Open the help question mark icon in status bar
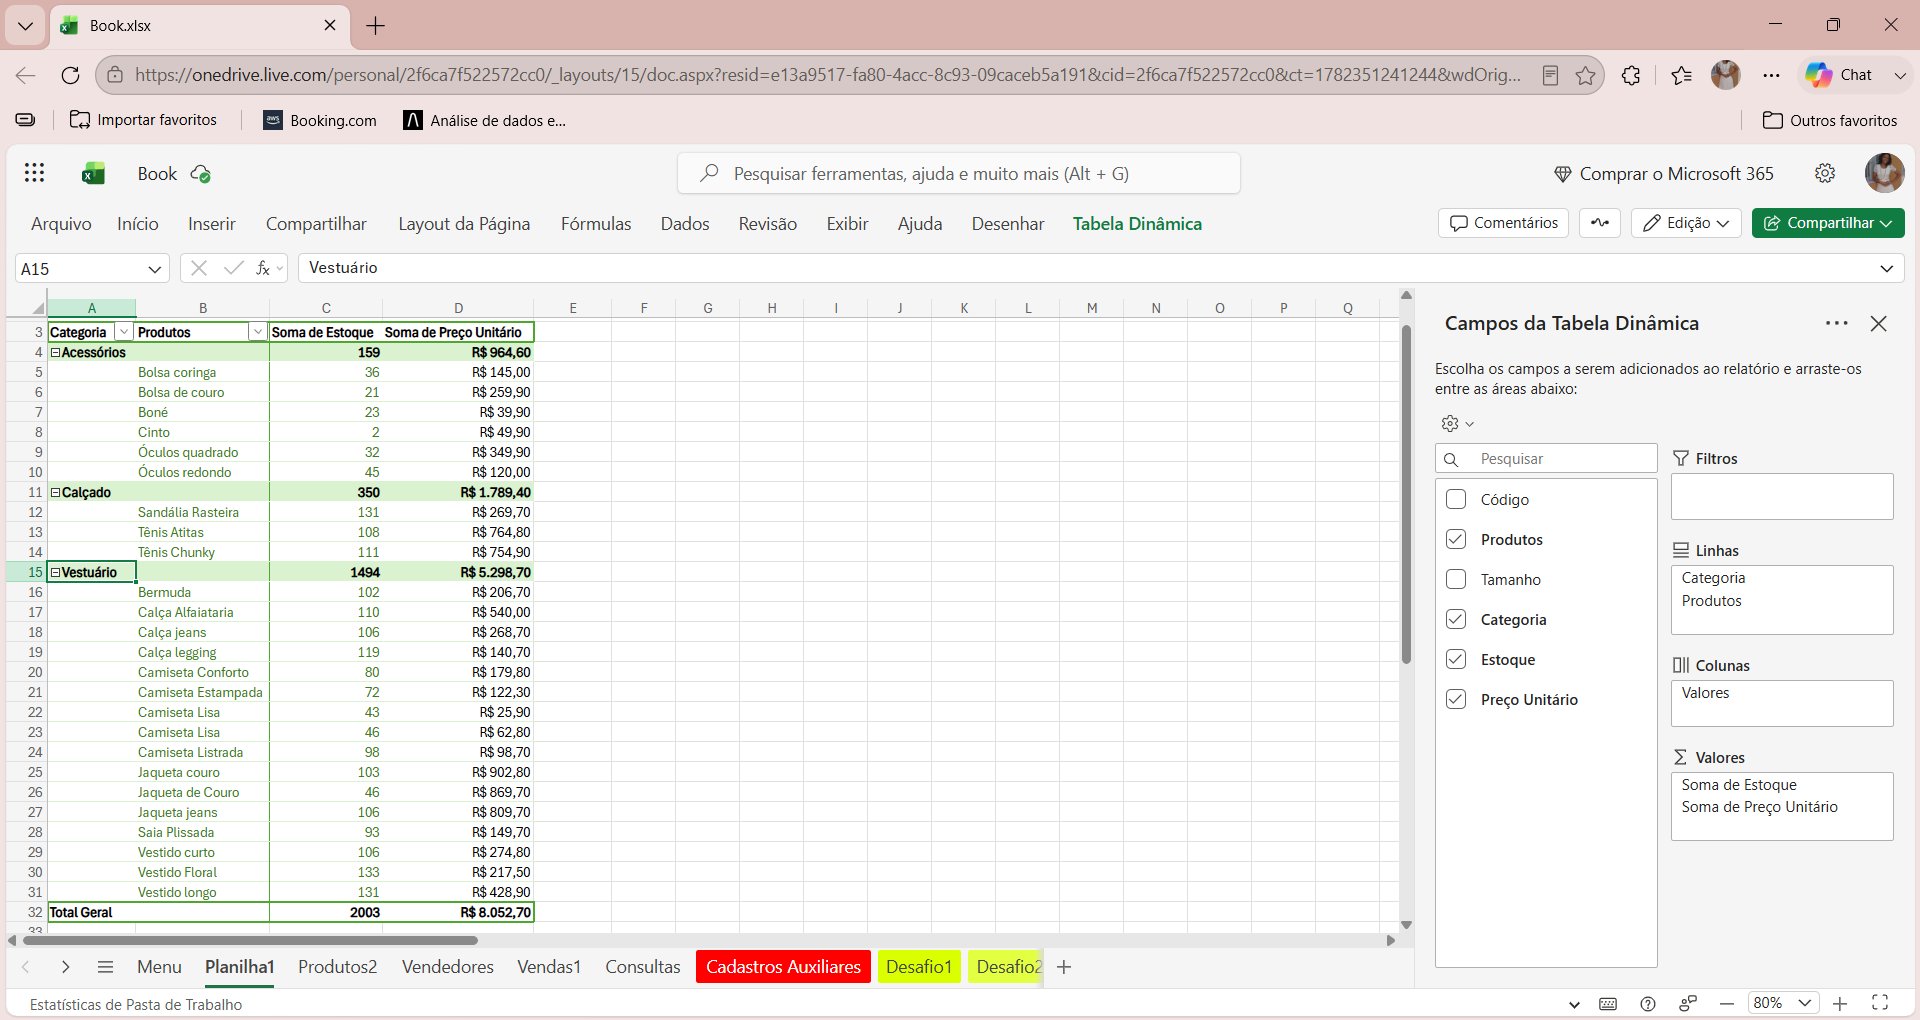1920x1020 pixels. coord(1648,1004)
